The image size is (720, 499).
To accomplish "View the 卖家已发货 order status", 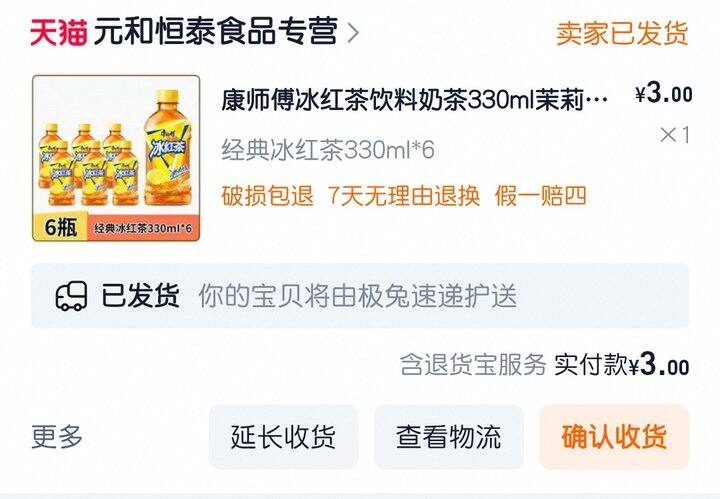I will tap(622, 33).
